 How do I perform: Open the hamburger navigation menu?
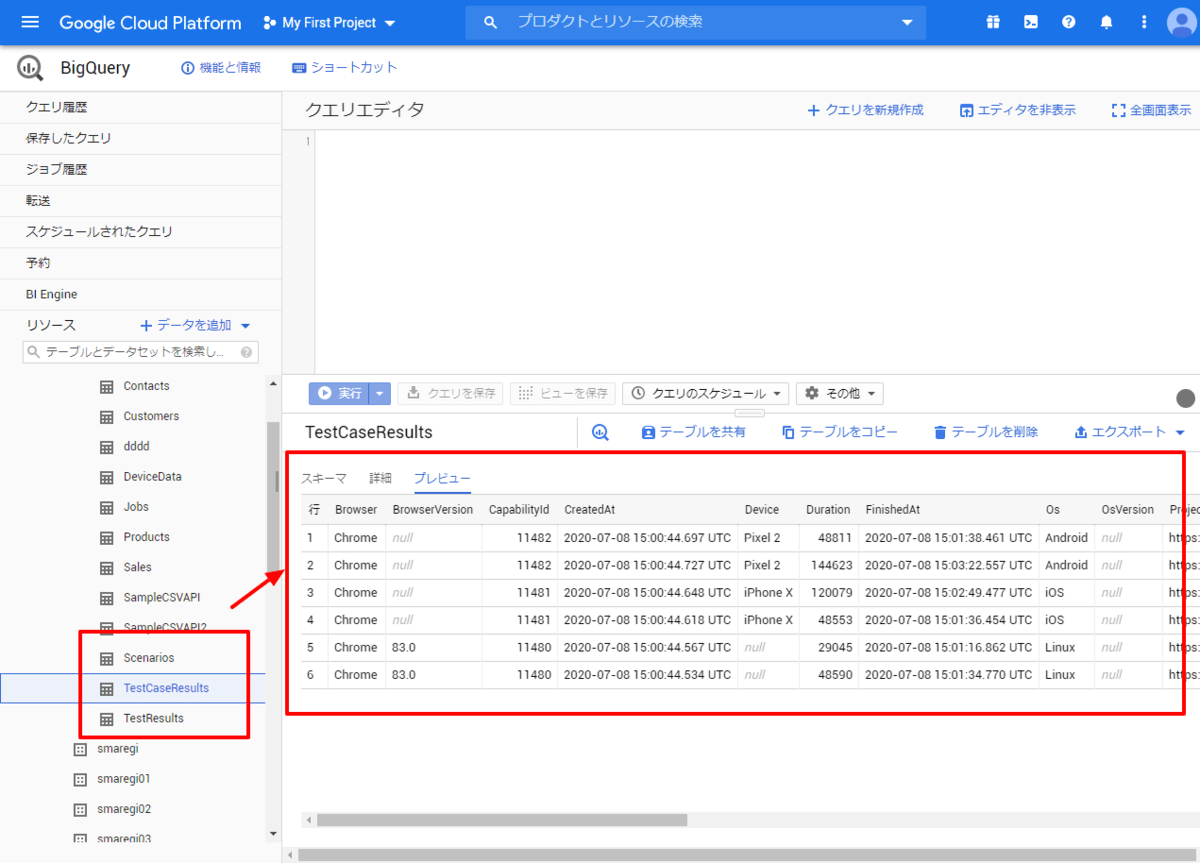30,22
